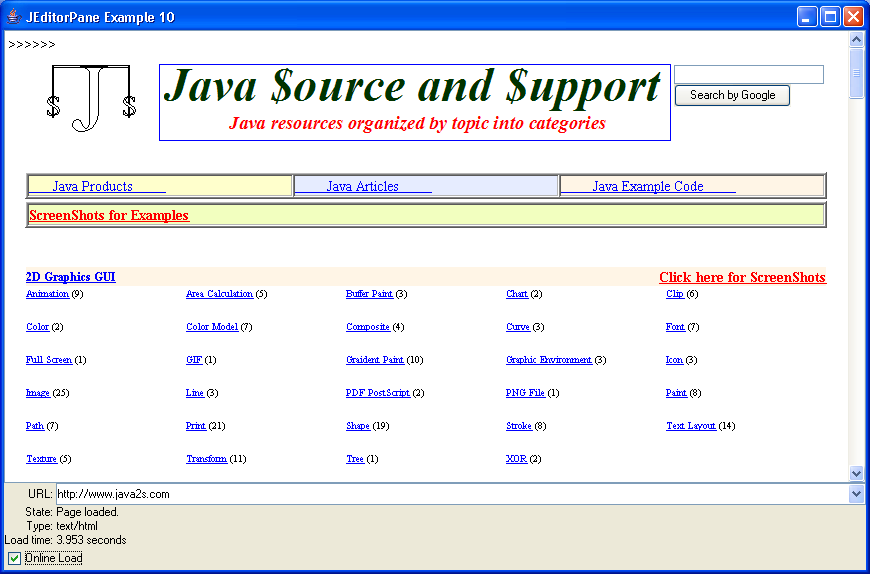The height and width of the screenshot is (574, 870).
Task: Open the Composite link
Action: (x=368, y=327)
